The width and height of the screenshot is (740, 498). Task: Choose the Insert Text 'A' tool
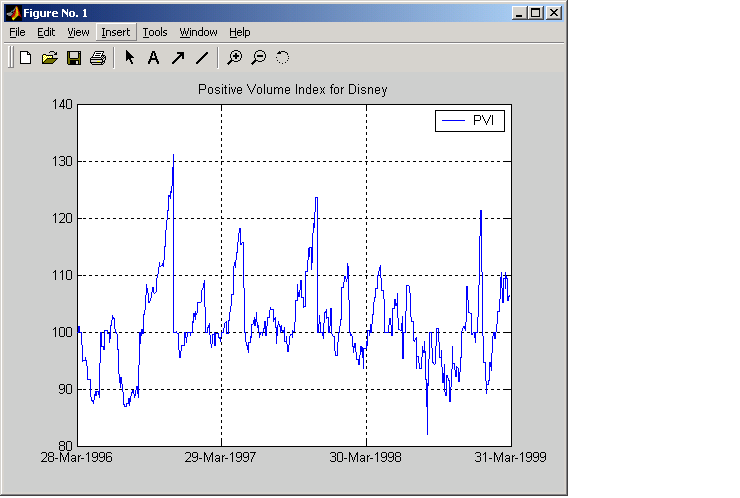pos(153,58)
